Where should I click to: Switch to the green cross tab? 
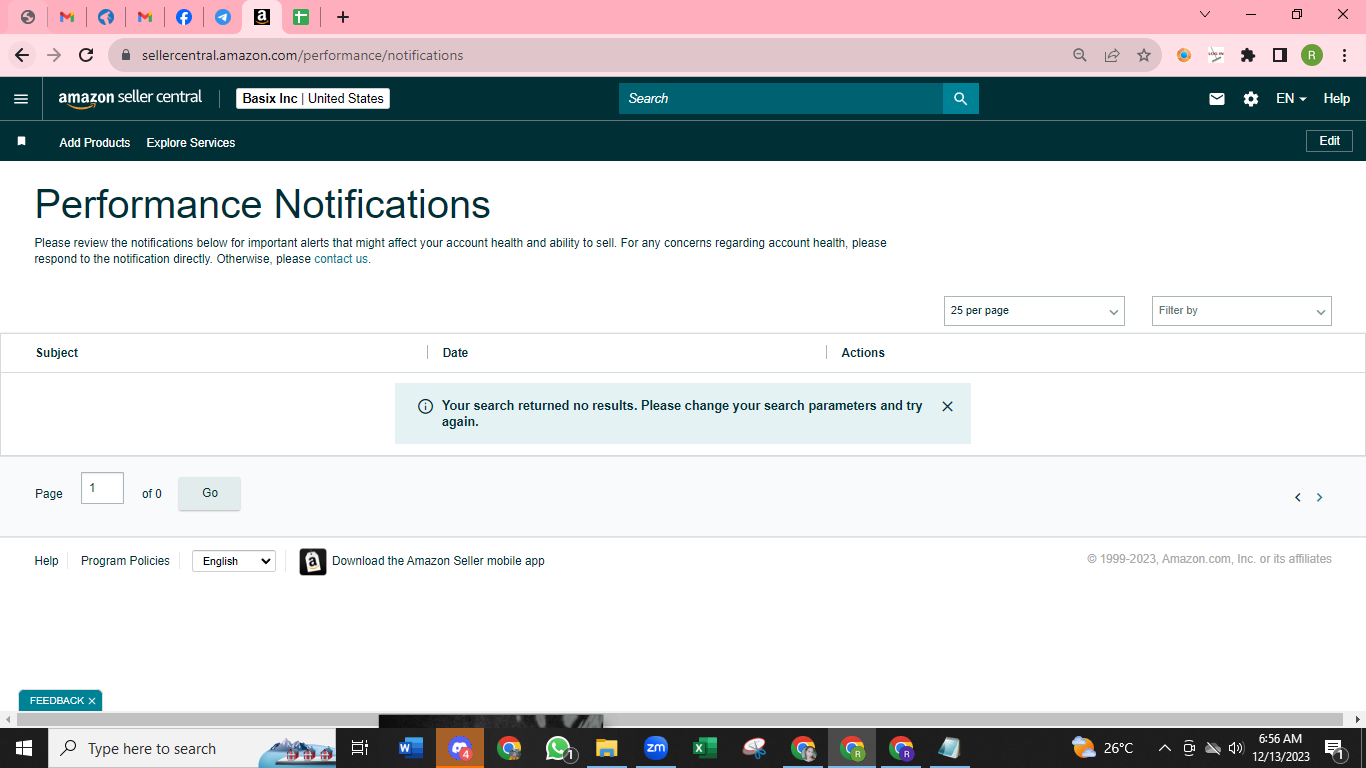(x=301, y=17)
